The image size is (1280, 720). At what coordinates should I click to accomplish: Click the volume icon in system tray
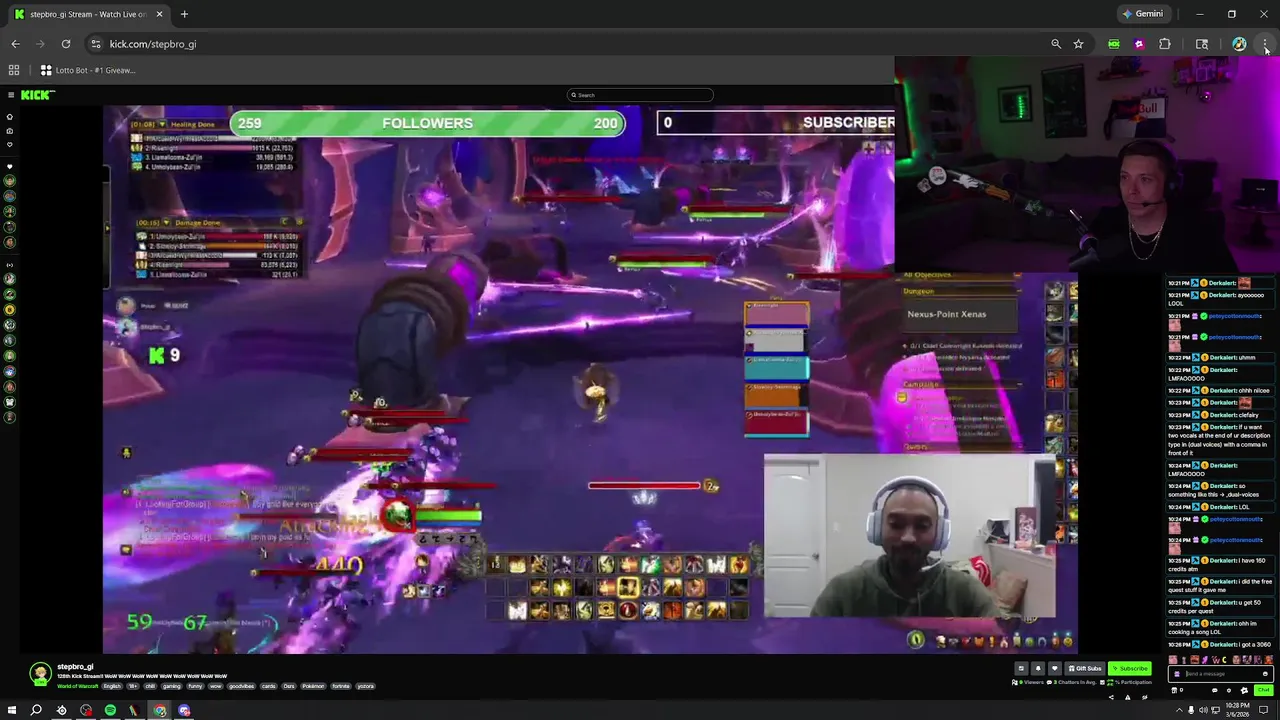(1203, 710)
